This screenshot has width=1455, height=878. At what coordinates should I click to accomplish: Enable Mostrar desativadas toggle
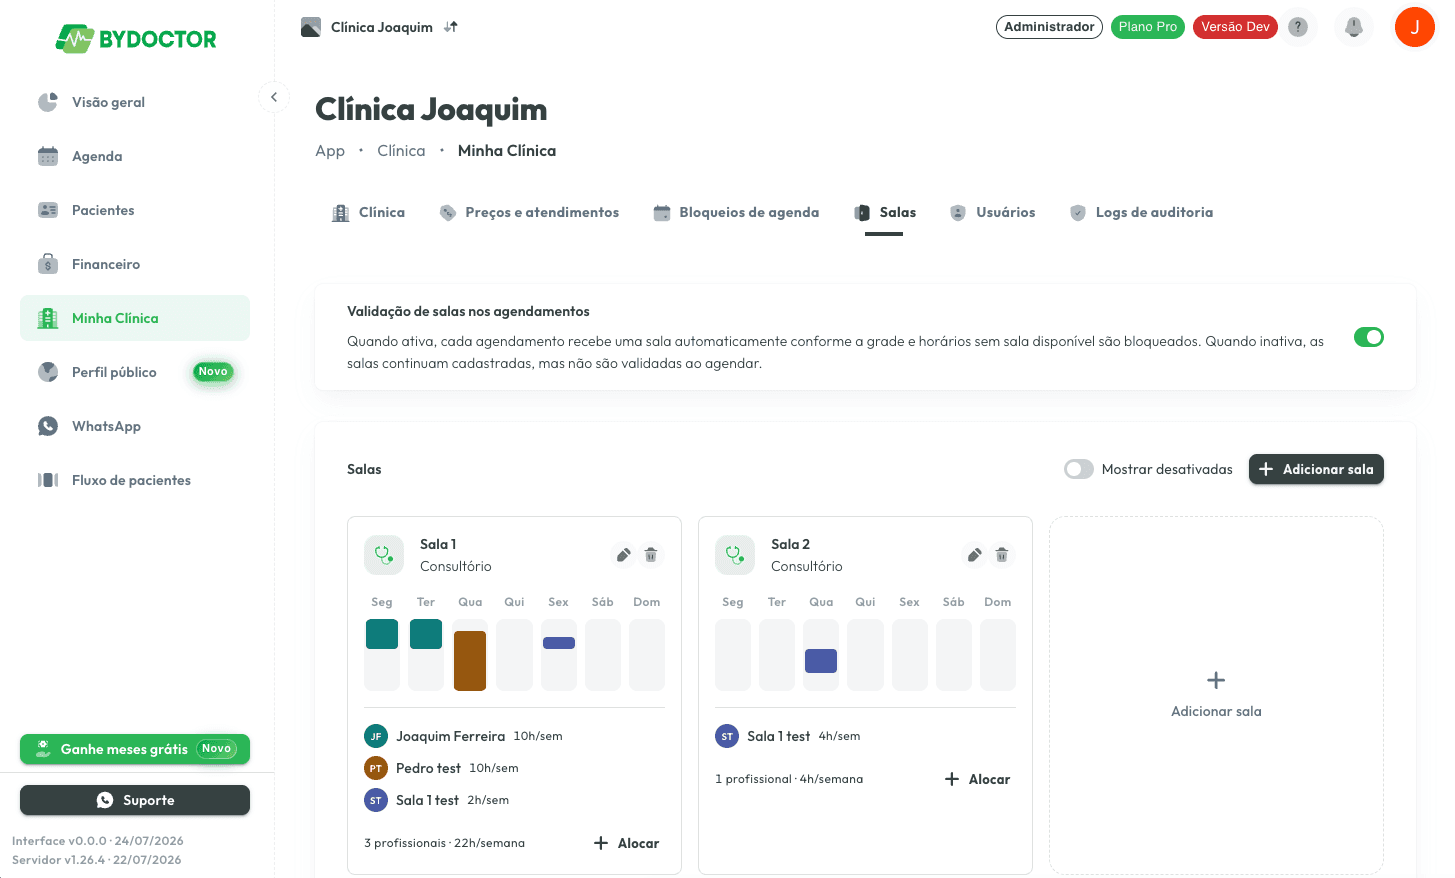pyautogui.click(x=1079, y=469)
